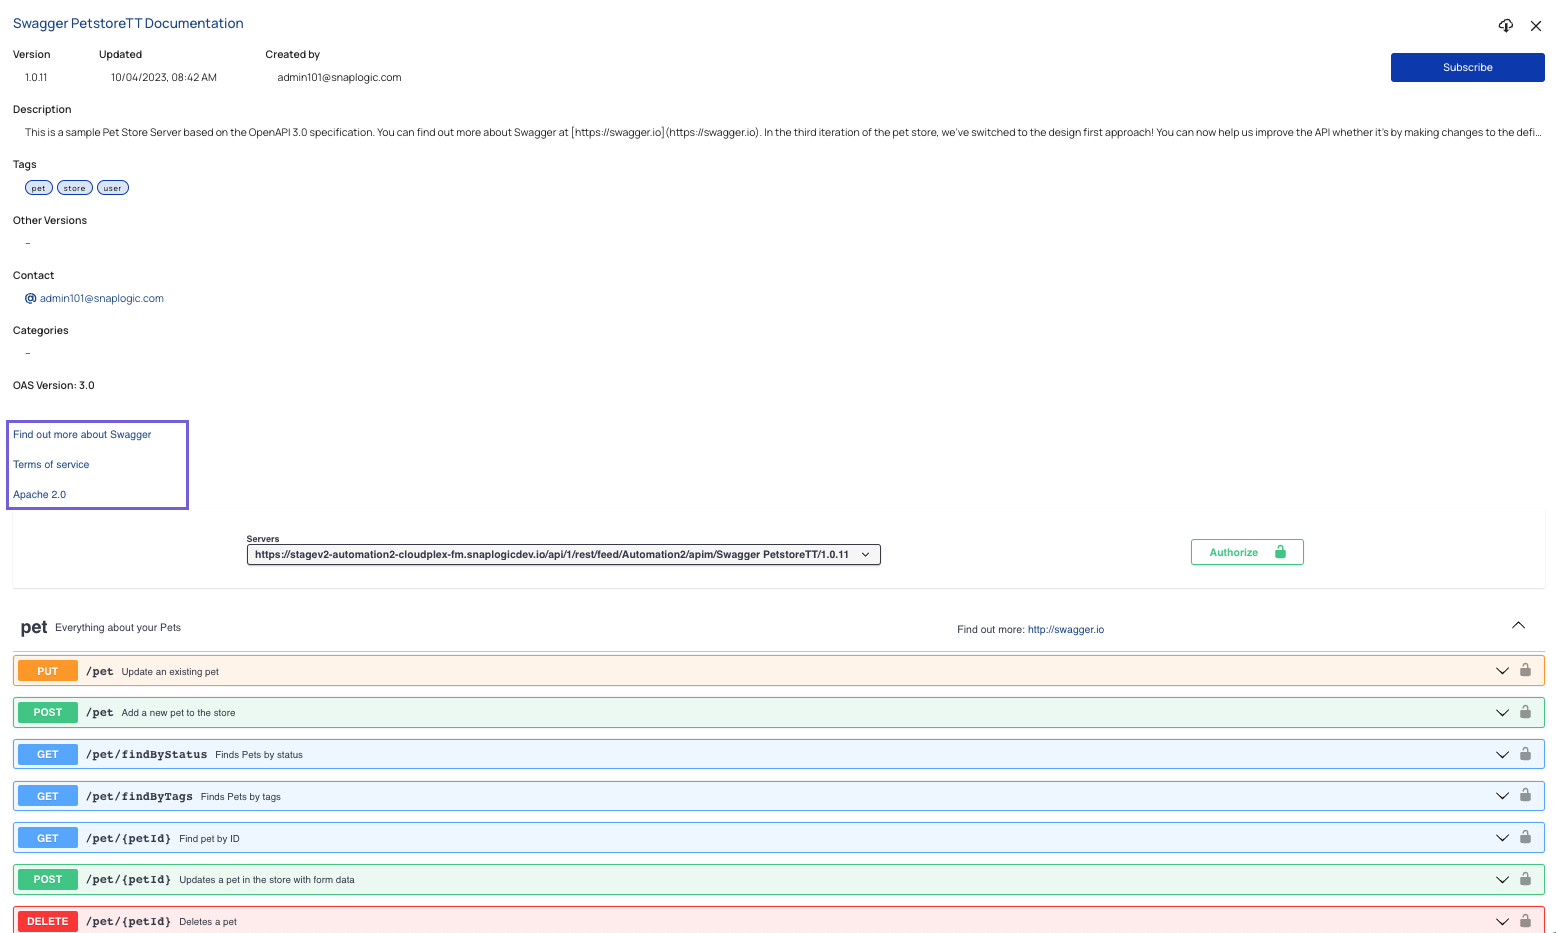Click lock icon on DELETE /pet/{petId} row
Screen dimensions: 1556x933
1525,920
